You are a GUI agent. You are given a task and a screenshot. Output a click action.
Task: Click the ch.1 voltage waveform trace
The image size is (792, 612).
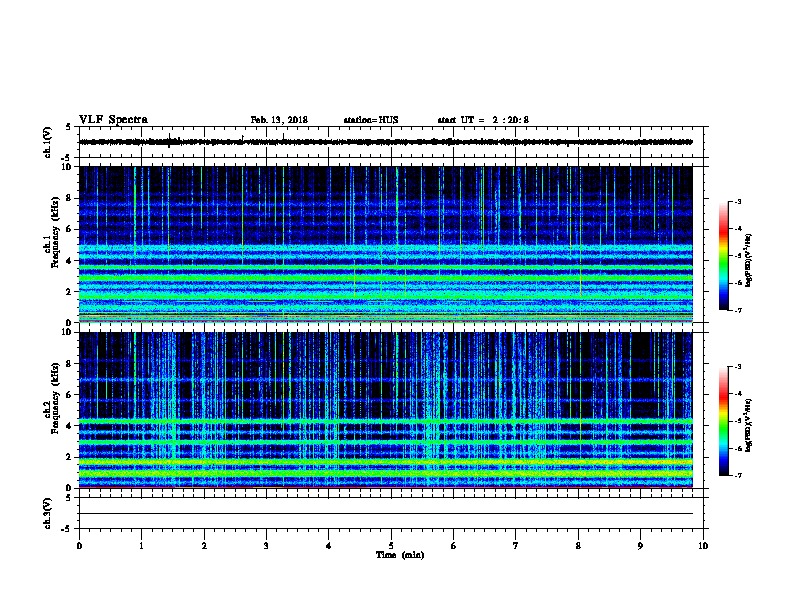click(386, 142)
